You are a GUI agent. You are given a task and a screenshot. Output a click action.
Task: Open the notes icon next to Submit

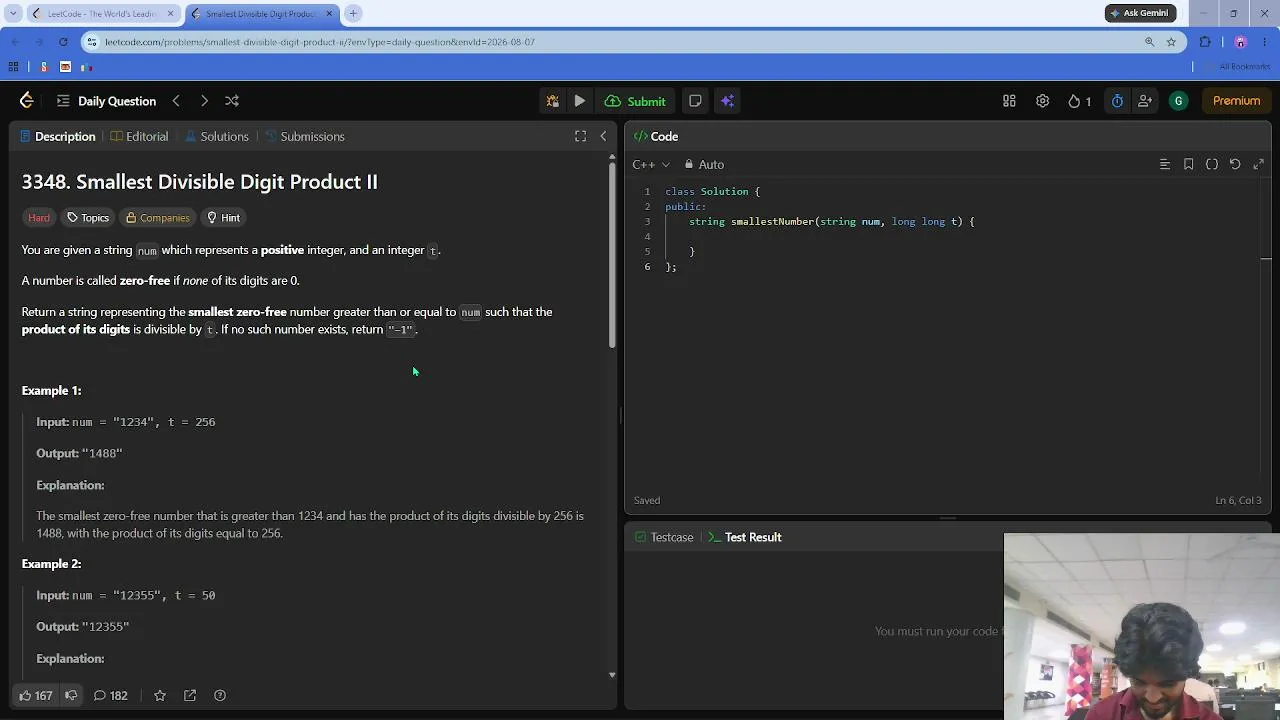695,101
